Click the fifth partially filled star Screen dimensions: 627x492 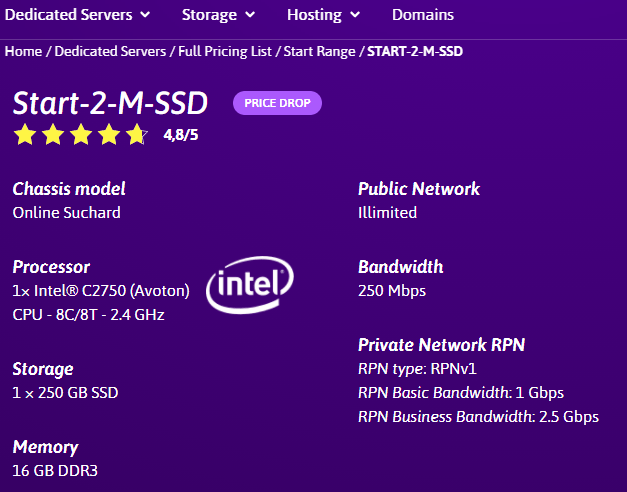[137, 134]
